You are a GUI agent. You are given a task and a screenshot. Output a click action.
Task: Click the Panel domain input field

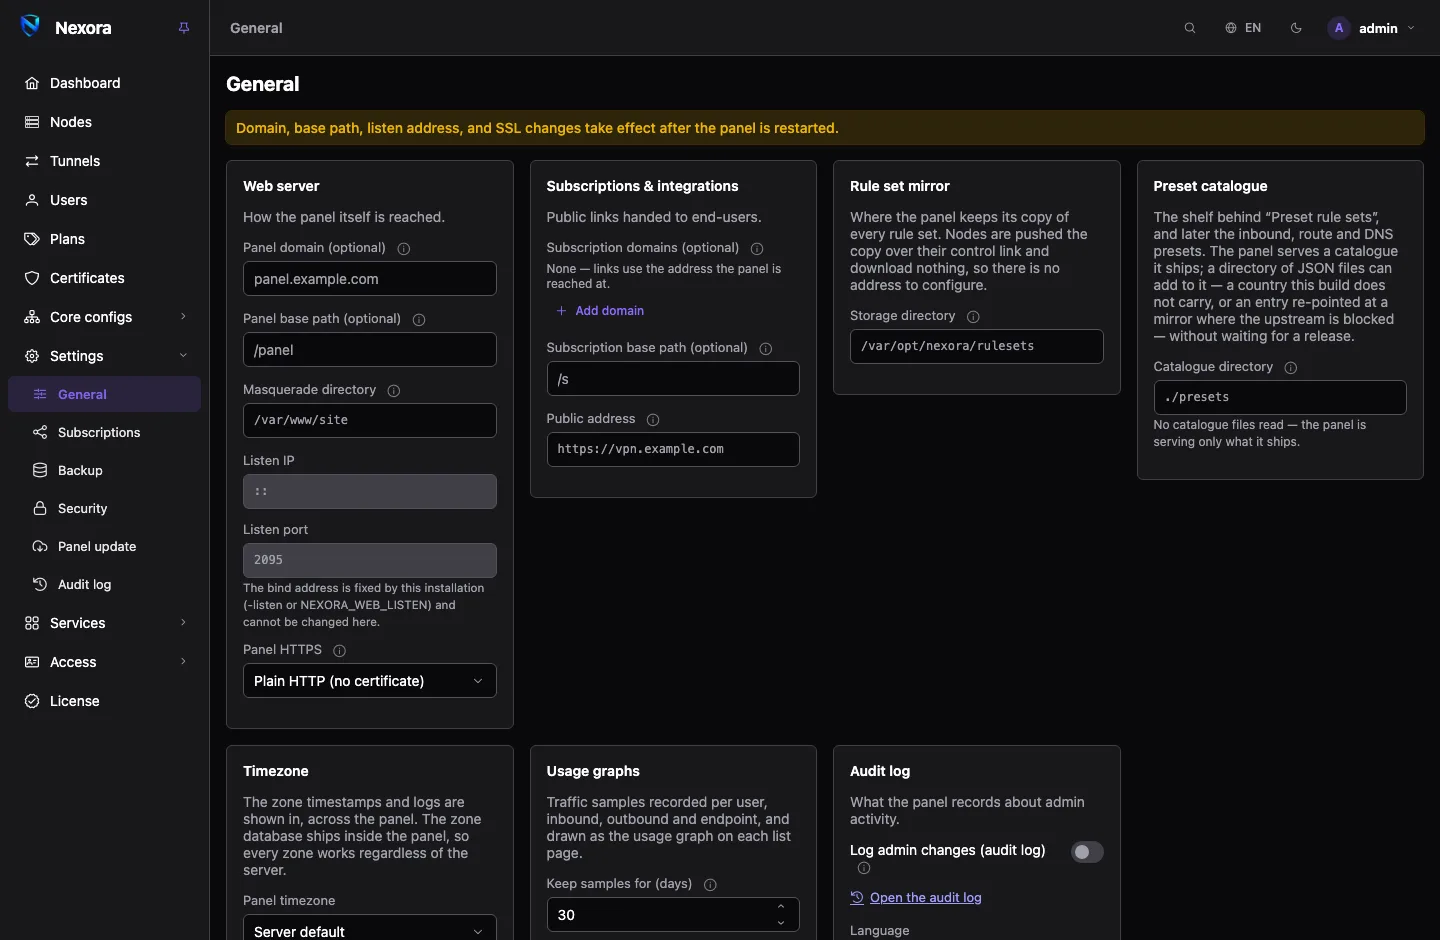point(370,279)
